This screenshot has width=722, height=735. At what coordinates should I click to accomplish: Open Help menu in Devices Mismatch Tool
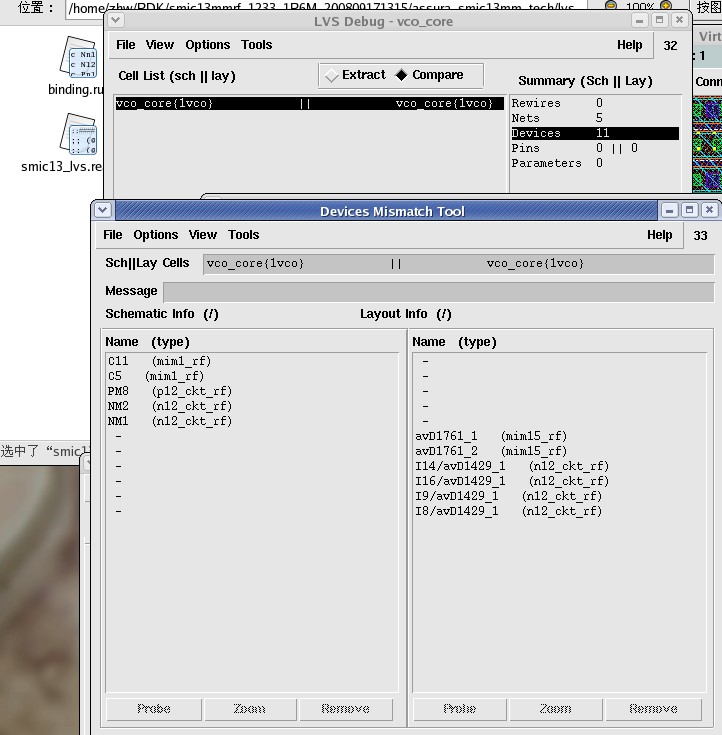pyautogui.click(x=659, y=234)
